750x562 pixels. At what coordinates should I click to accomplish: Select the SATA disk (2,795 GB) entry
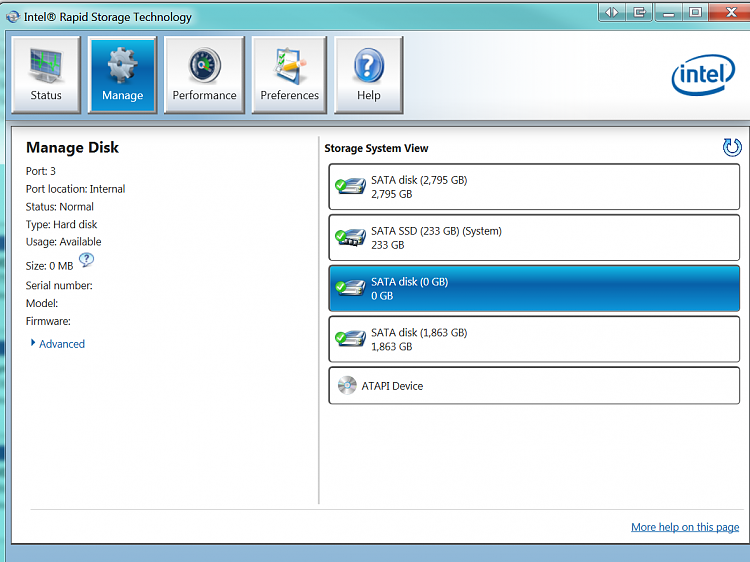pyautogui.click(x=534, y=187)
